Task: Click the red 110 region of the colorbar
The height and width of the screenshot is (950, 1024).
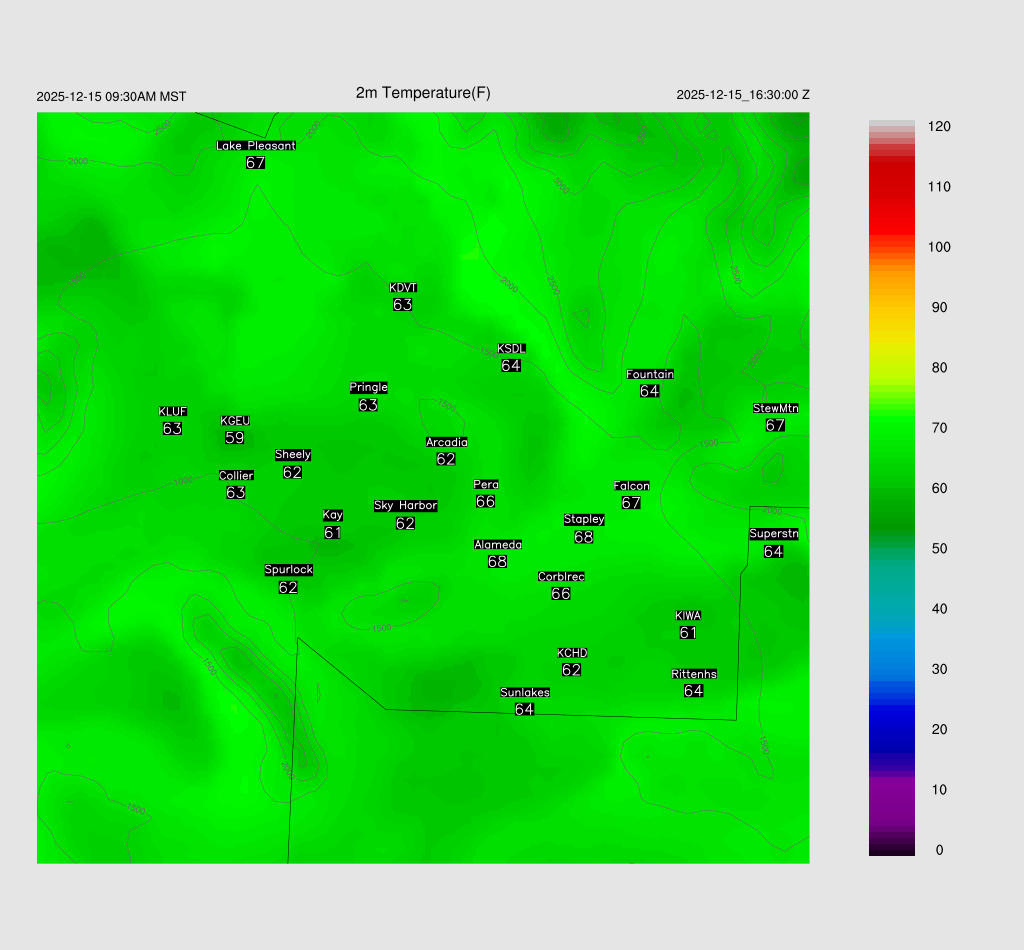Action: coord(891,187)
